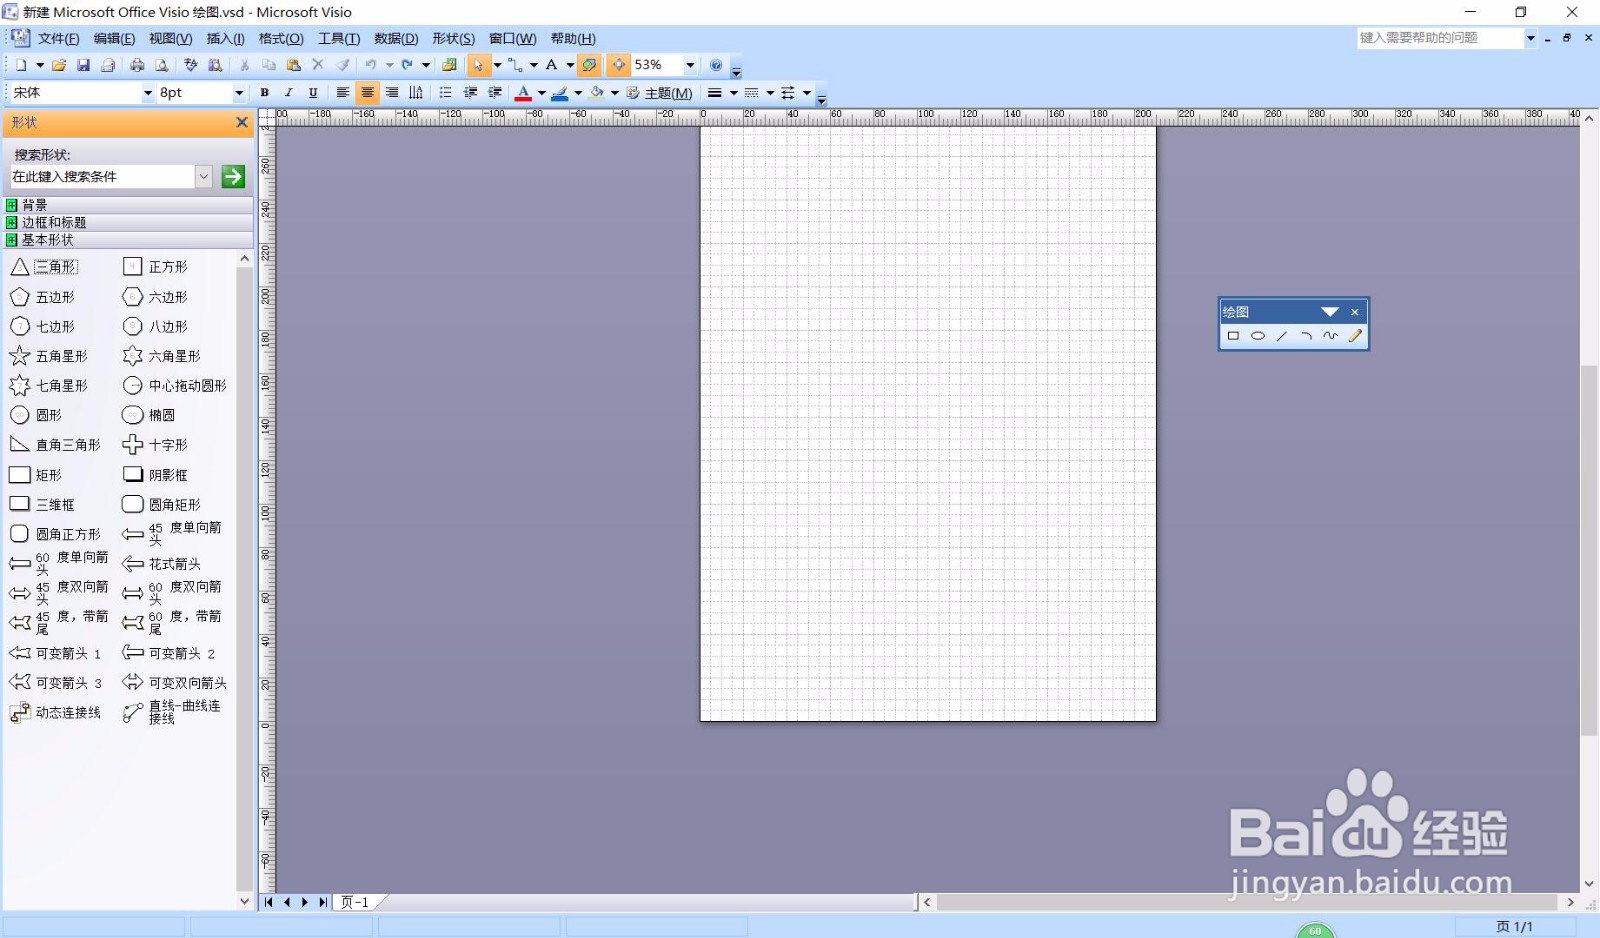
Task: Click the green search-shapes arrow button
Action: tap(233, 177)
